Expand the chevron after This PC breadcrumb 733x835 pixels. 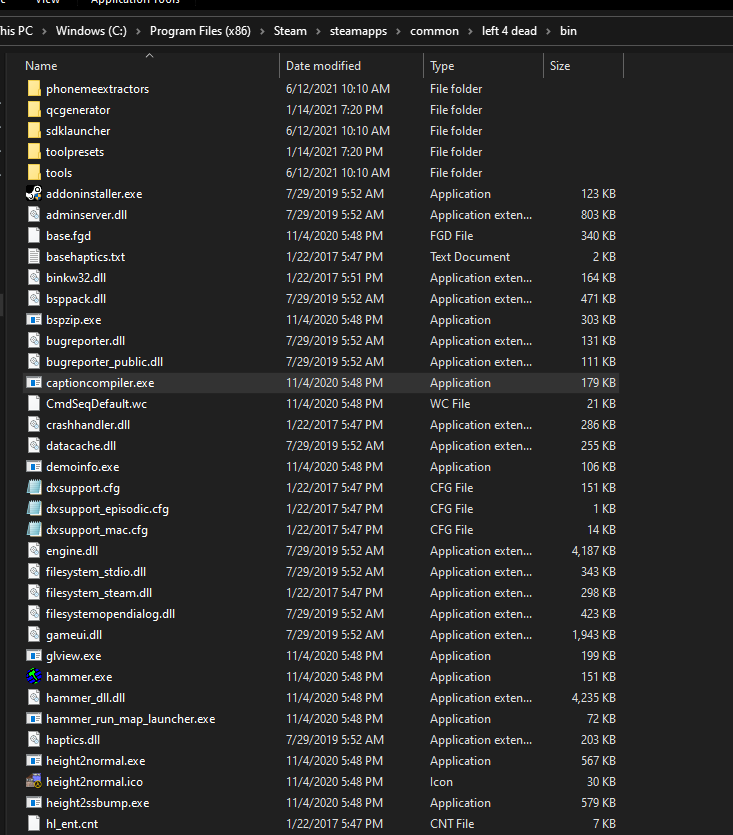[x=44, y=31]
